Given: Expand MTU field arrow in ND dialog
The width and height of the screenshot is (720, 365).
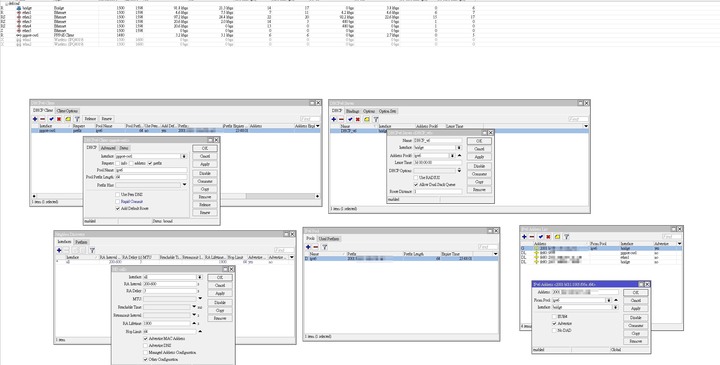Looking at the screenshot, I should (200, 299).
